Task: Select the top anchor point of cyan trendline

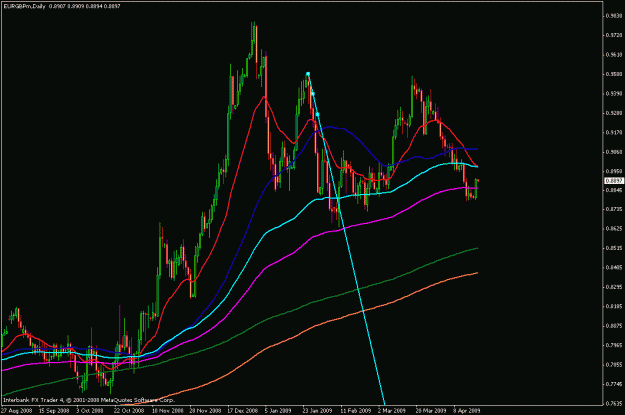Action: pos(308,74)
